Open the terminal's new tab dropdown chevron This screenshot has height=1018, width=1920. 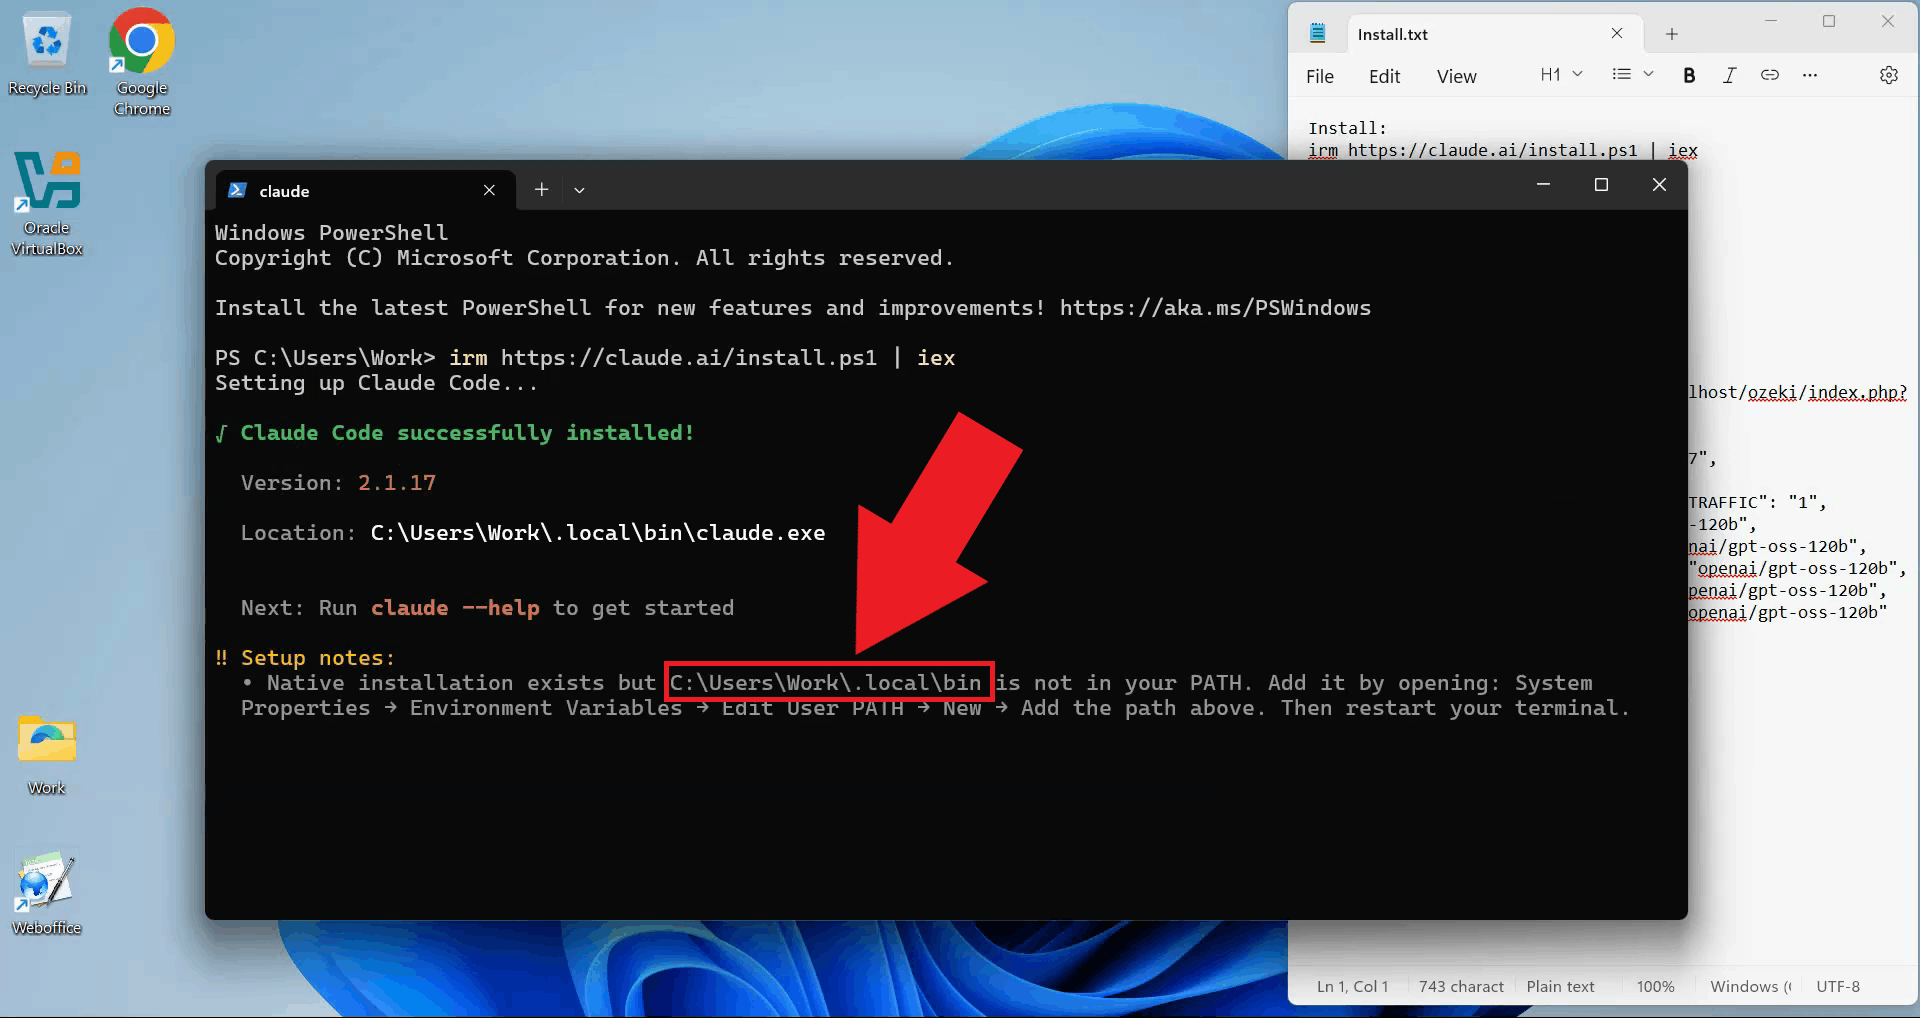pos(579,190)
